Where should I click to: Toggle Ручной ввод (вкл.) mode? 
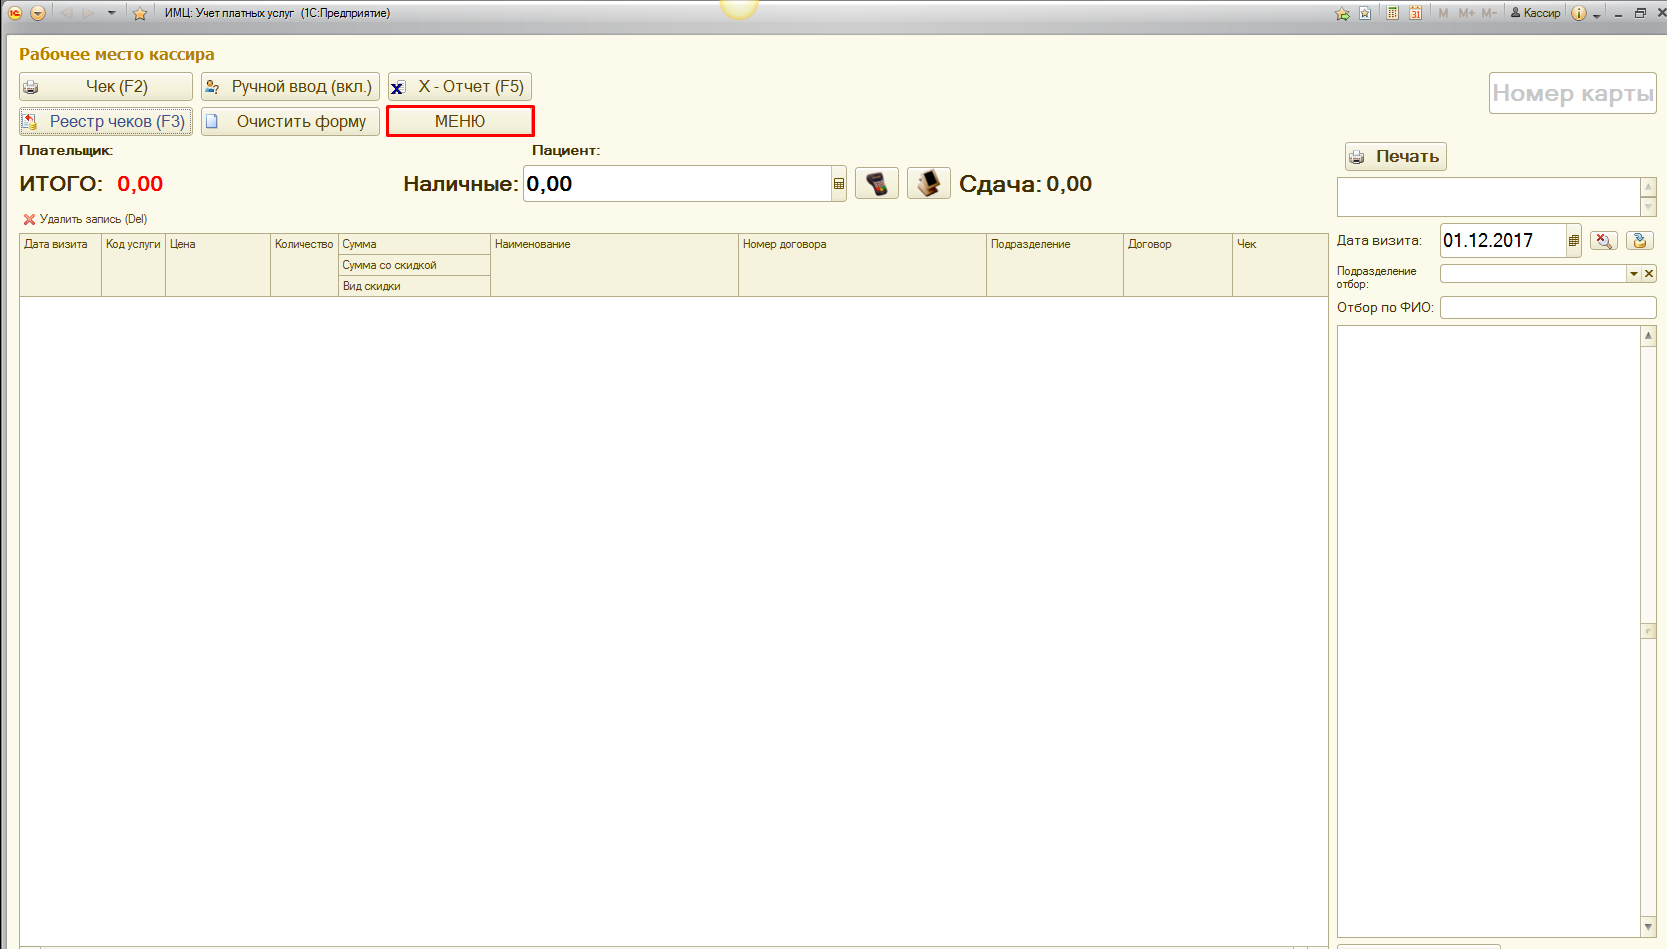coord(290,87)
